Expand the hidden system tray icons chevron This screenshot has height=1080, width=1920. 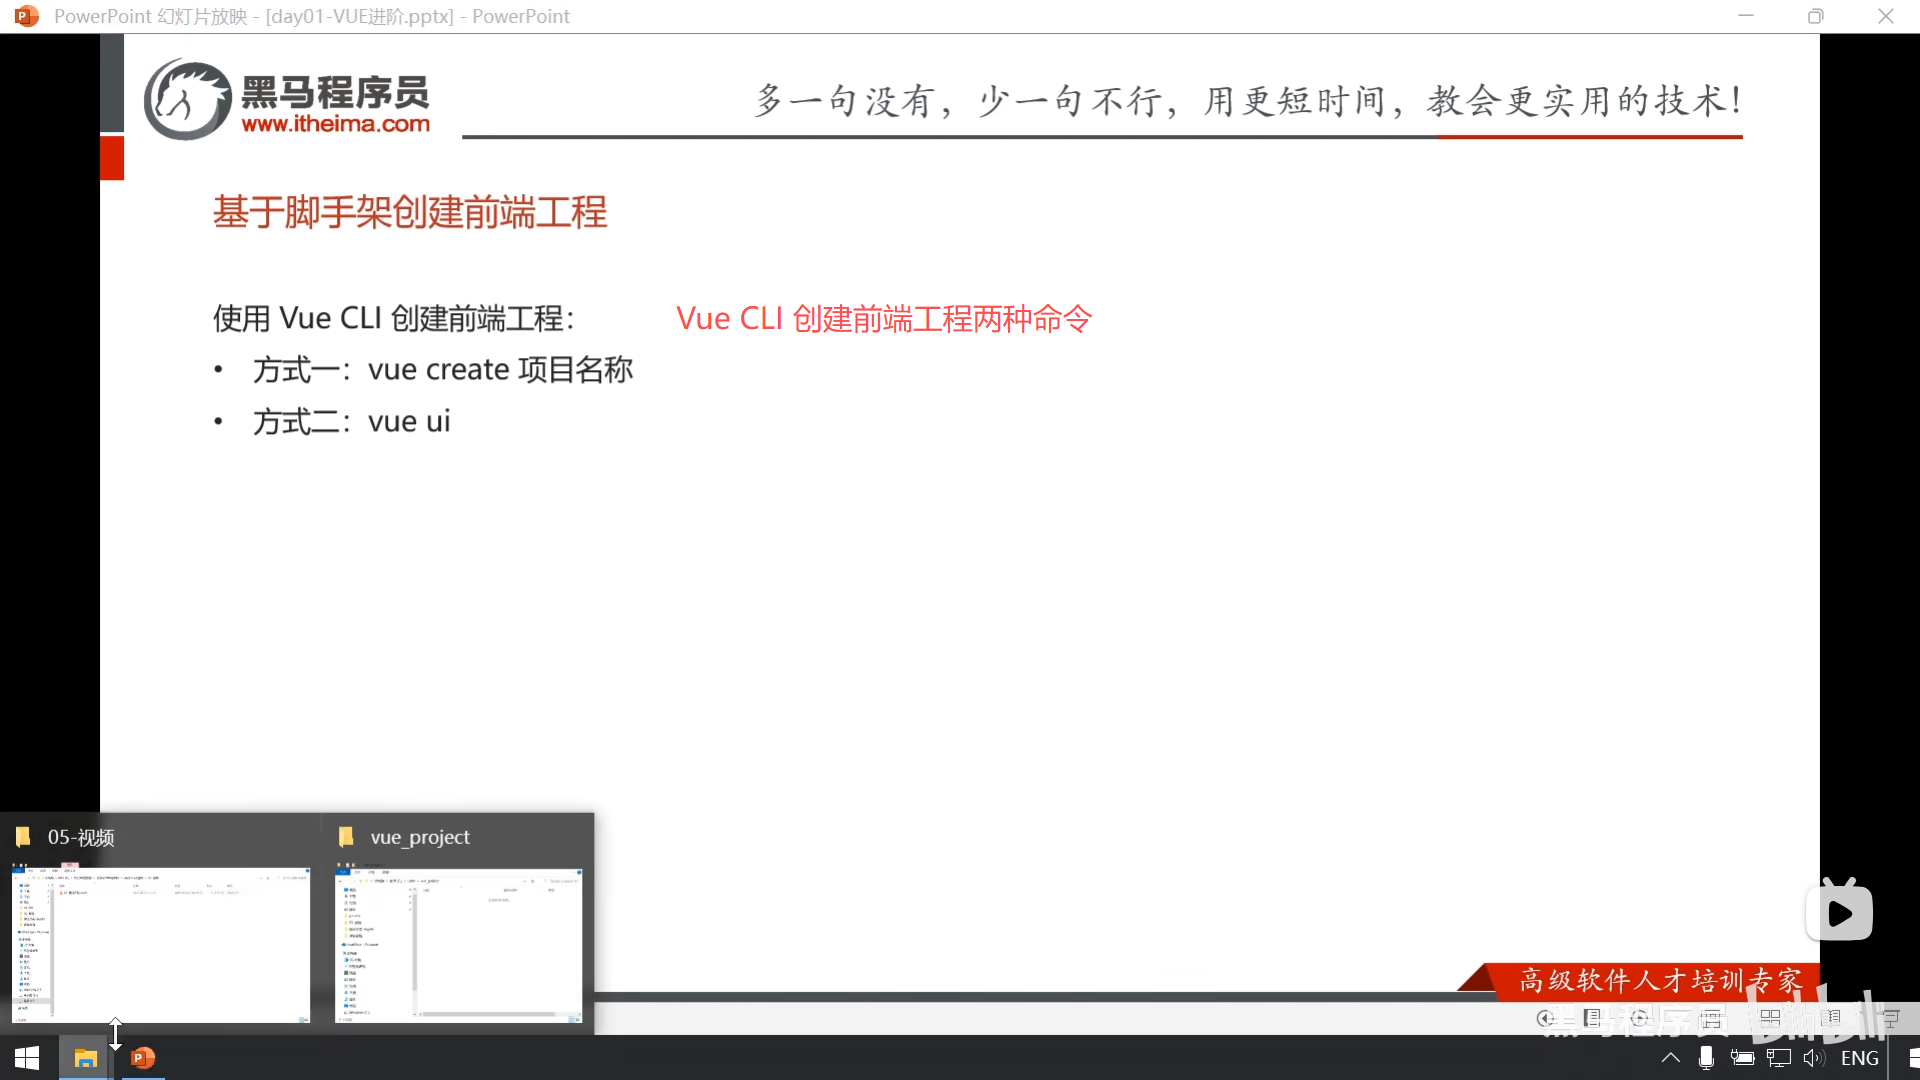(x=1670, y=1058)
